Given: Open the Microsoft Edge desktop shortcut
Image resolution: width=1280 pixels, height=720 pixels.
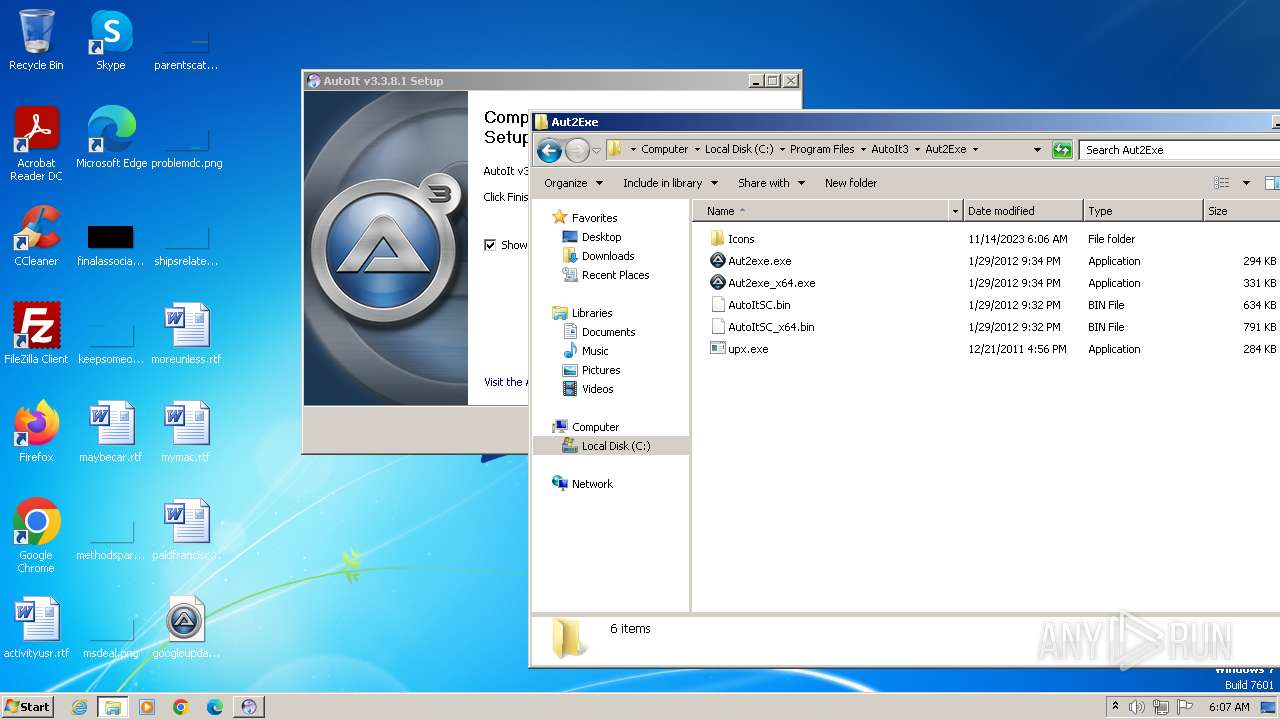Looking at the screenshot, I should pyautogui.click(x=111, y=138).
